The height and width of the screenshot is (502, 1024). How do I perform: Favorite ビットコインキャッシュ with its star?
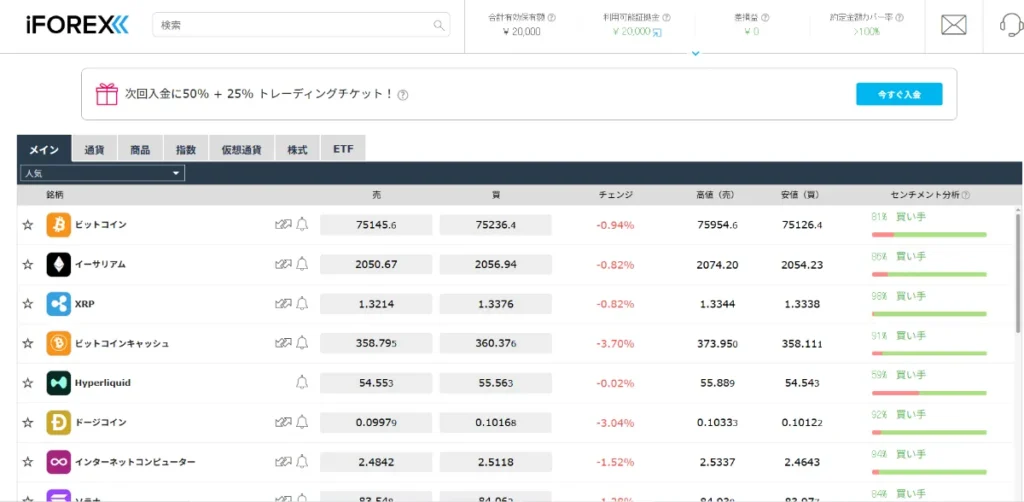(x=27, y=343)
